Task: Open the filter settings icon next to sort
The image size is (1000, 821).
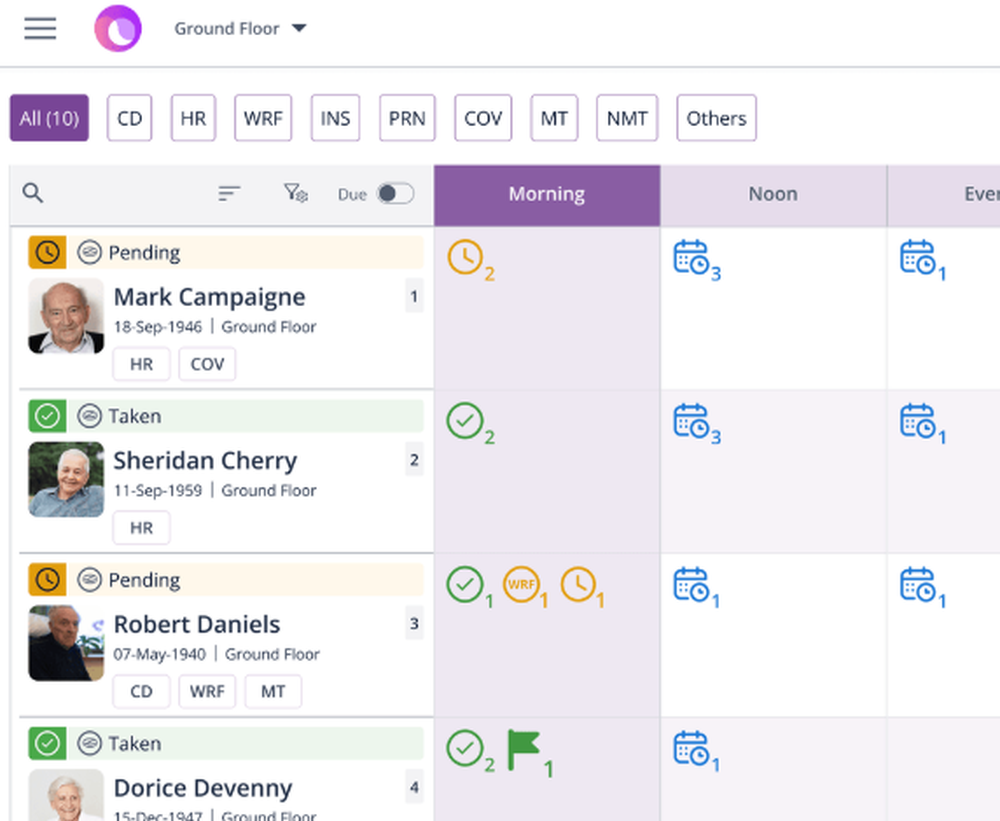Action: point(294,193)
